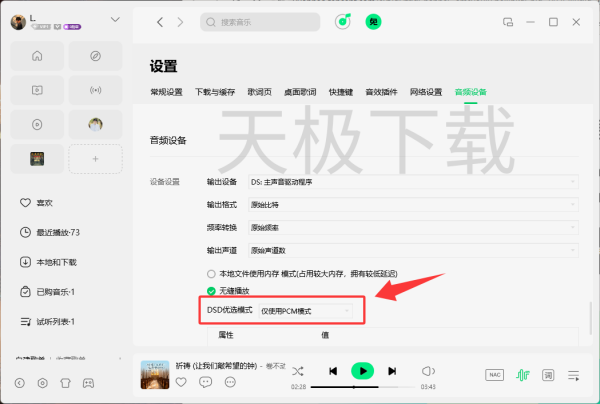Click the volume speaker icon
Screen dimensions: 600x404
click(428, 371)
